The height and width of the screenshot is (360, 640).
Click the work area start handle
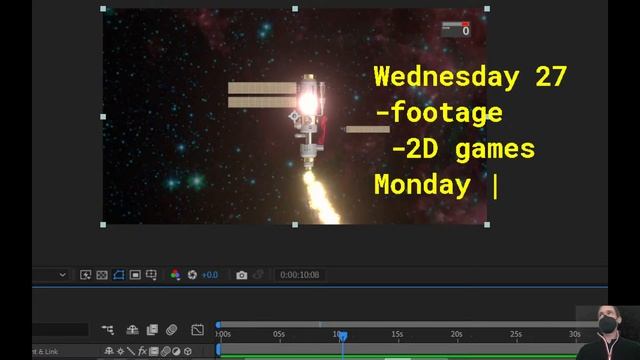(x=218, y=349)
